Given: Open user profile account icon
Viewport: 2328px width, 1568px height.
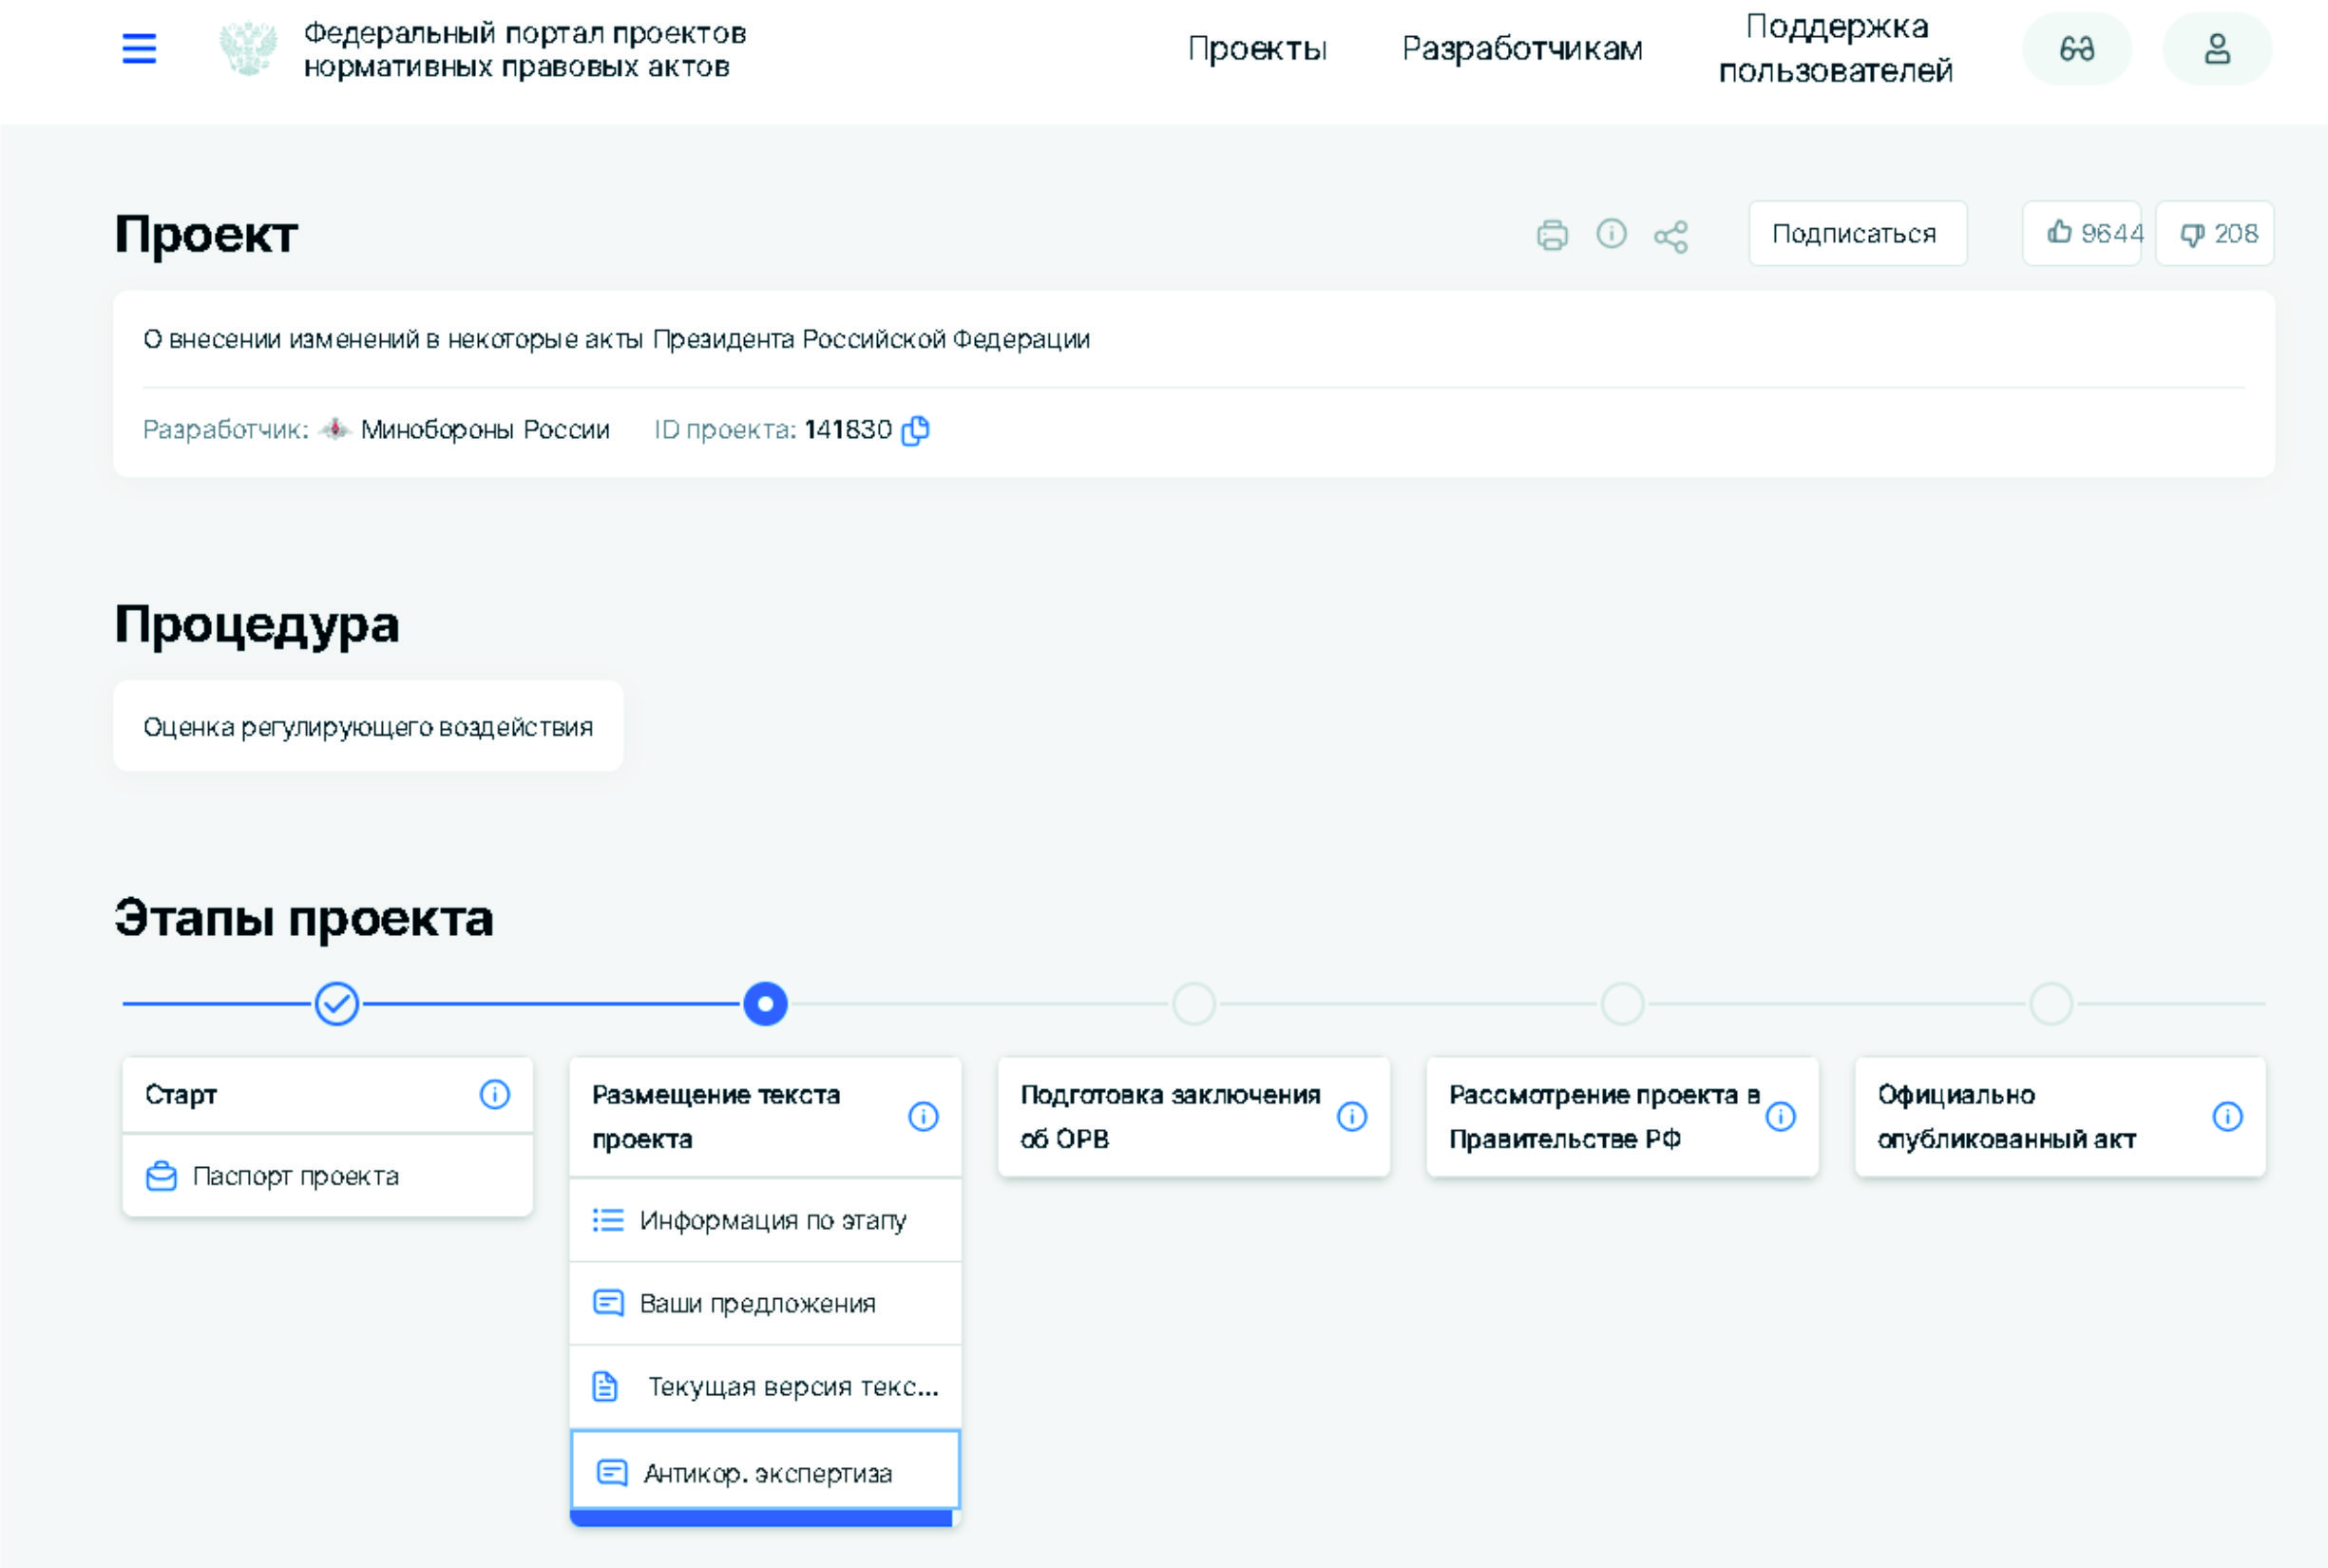Looking at the screenshot, I should (2216, 49).
